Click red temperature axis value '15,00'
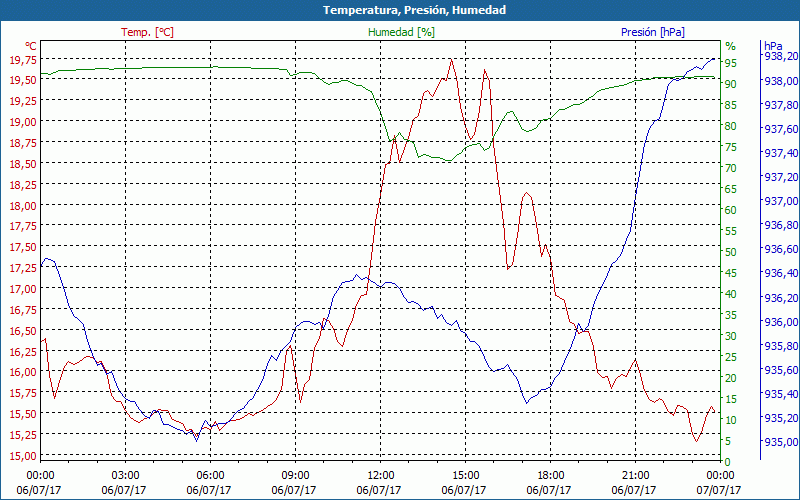This screenshot has height=500, width=800. (x=23, y=455)
